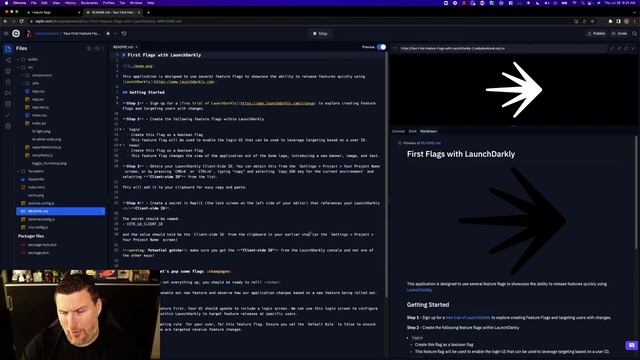The width and height of the screenshot is (640, 360).
Task: Click the Chrome profile avatar
Action: [627, 21]
